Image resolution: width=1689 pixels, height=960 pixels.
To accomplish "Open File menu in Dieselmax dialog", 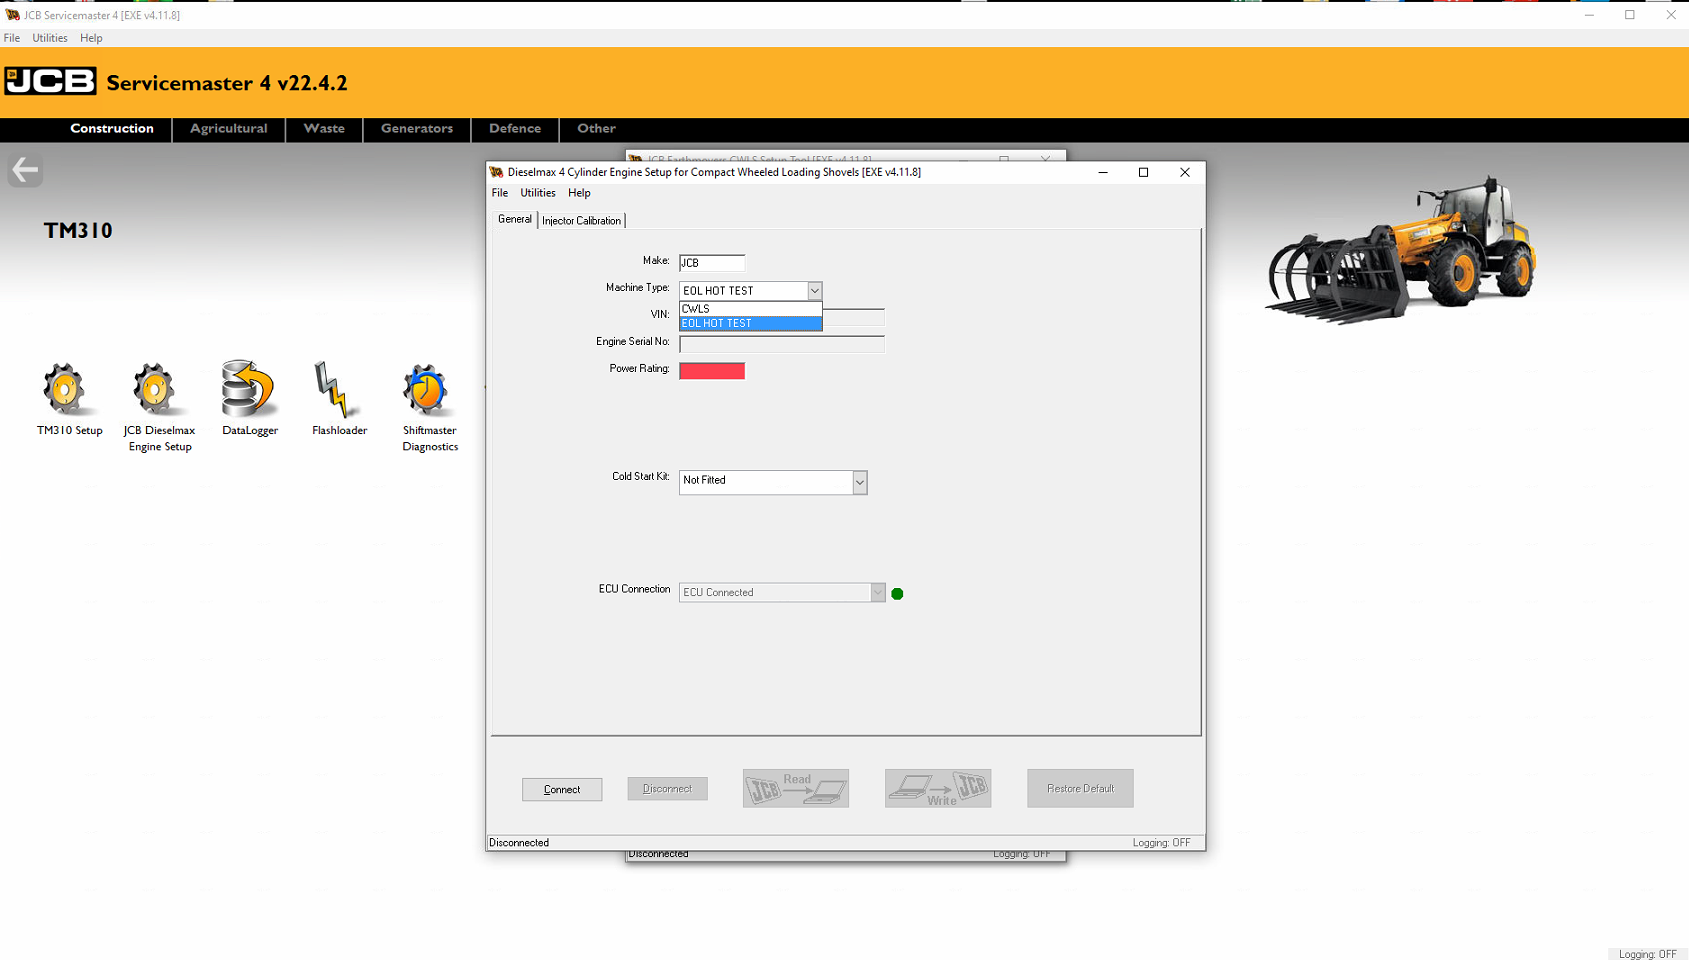I will [500, 193].
